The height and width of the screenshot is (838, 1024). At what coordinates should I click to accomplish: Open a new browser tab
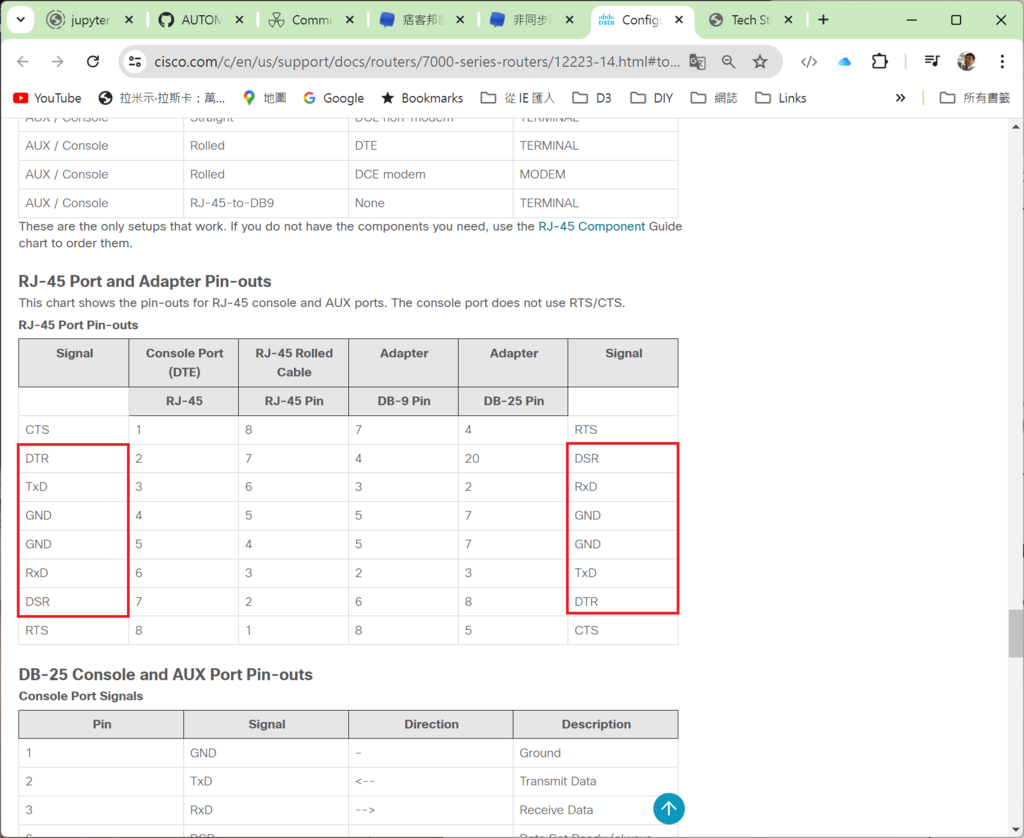pos(824,20)
